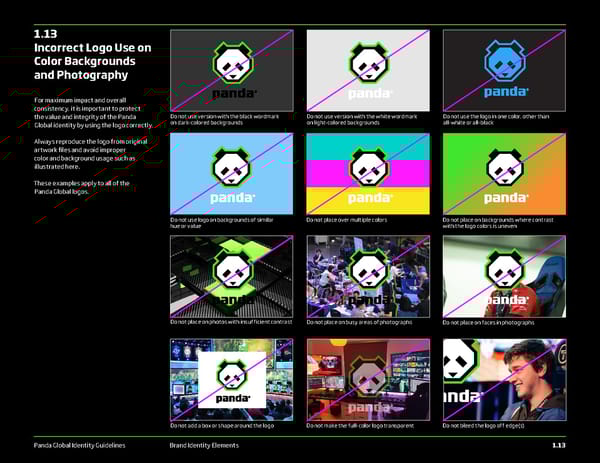Select the insufficient contrast photo example
This screenshot has width=600, height=463.
(232, 277)
